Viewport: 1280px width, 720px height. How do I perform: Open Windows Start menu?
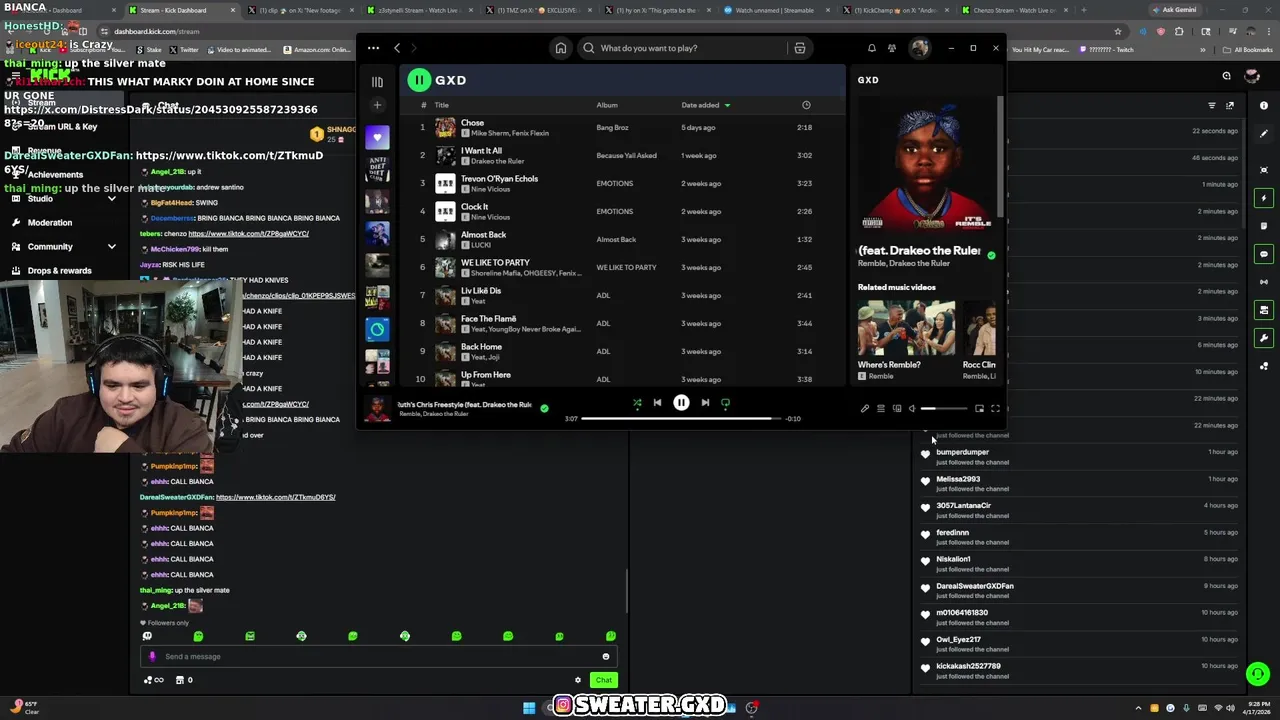529,708
